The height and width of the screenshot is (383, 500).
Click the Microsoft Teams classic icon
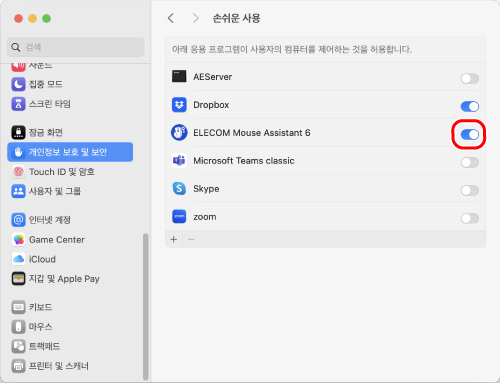tap(179, 161)
